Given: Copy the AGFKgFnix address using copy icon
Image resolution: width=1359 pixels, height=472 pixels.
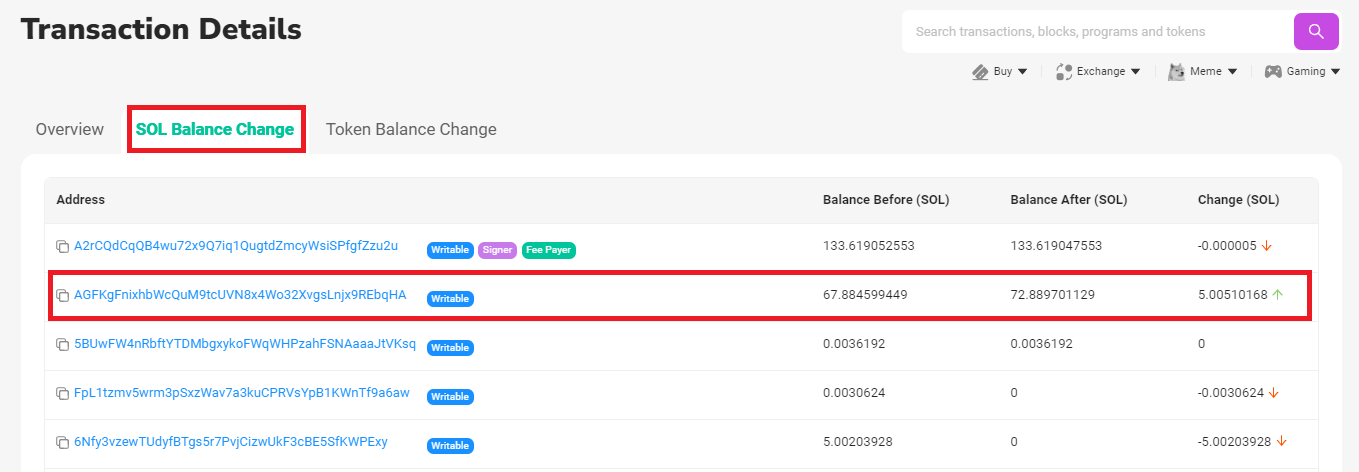Looking at the screenshot, I should tap(62, 296).
